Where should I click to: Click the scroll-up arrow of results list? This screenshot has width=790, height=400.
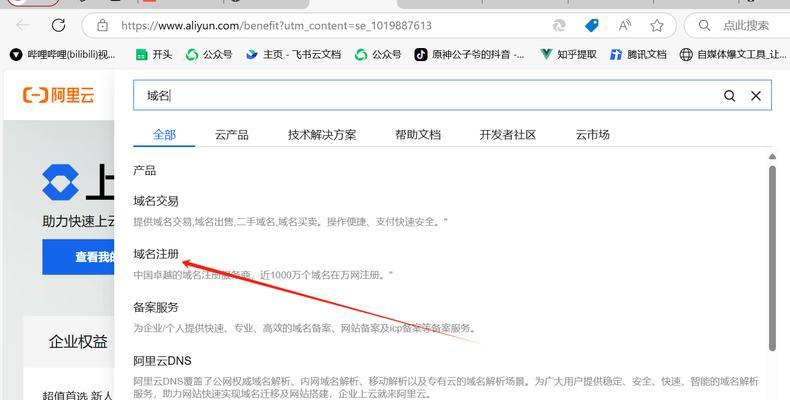[x=772, y=157]
